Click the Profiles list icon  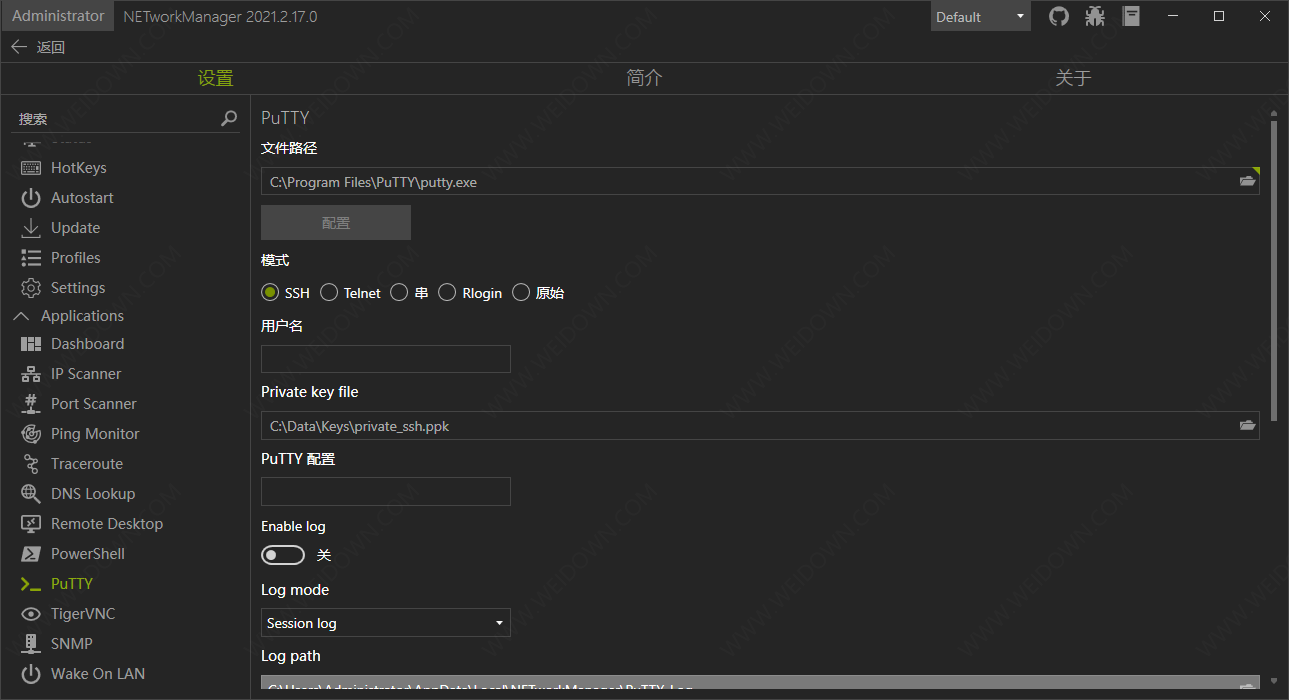[31, 258]
